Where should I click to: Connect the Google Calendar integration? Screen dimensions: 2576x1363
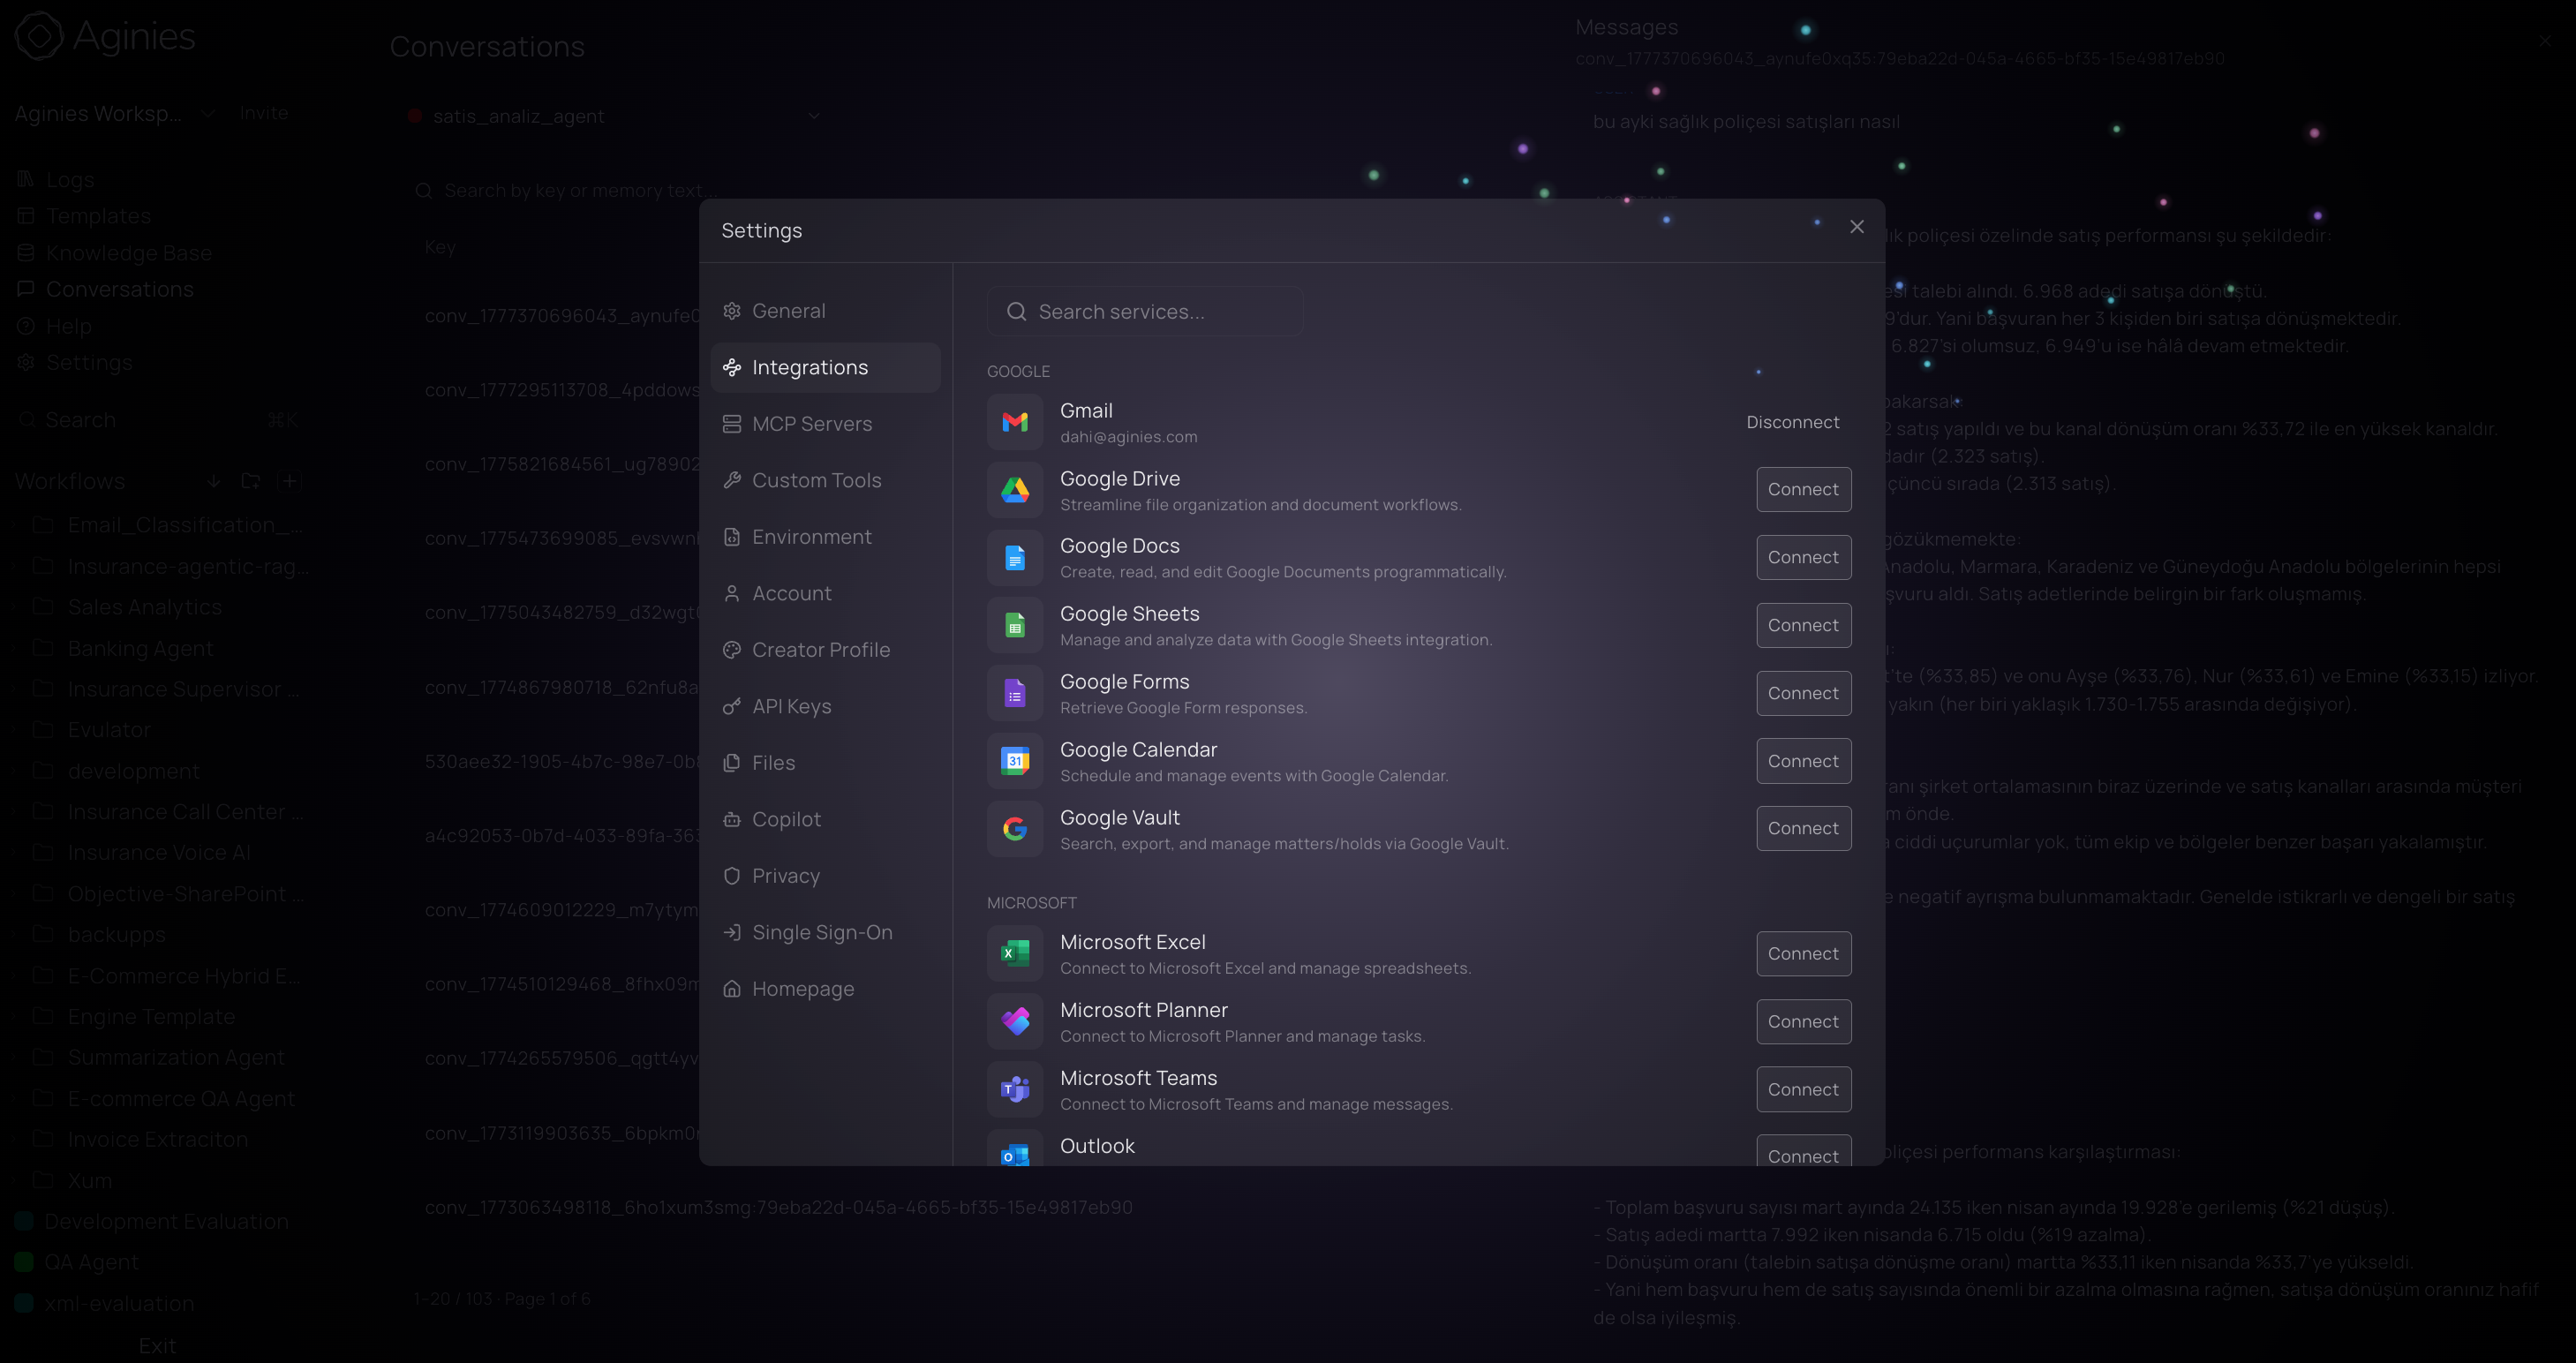coord(1803,761)
